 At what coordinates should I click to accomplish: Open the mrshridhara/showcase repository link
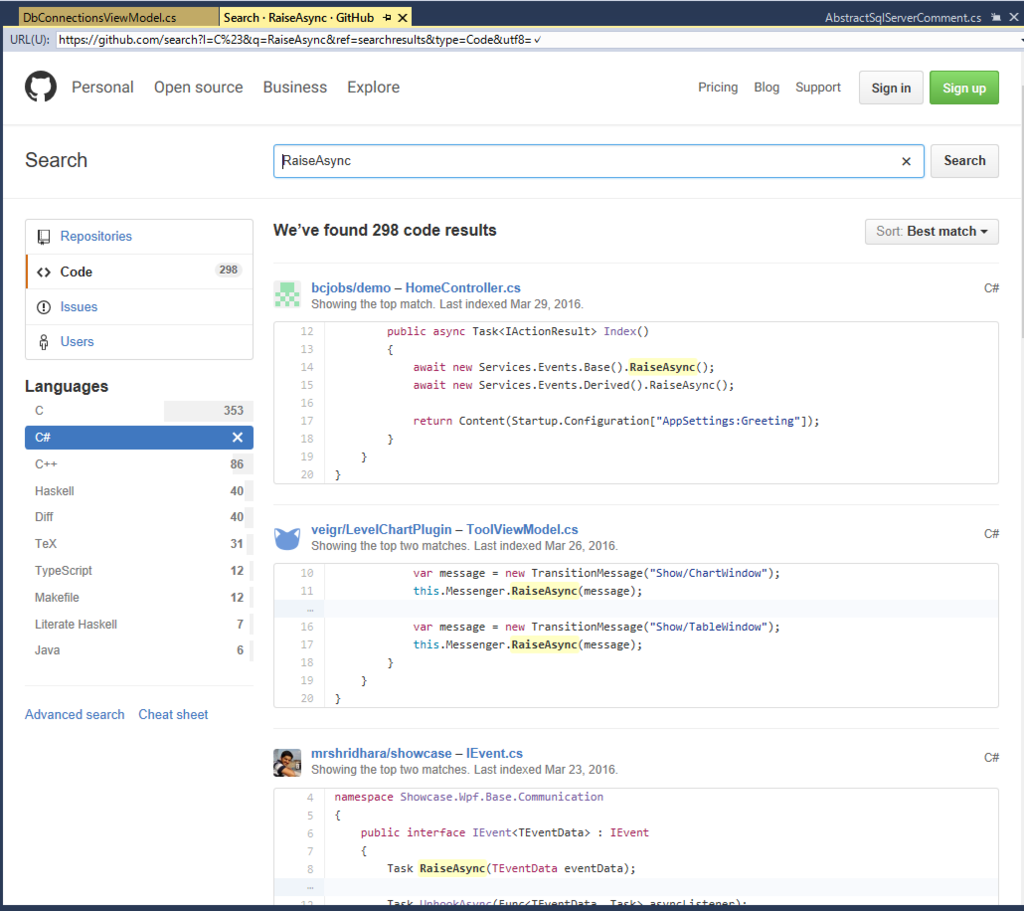coord(381,754)
